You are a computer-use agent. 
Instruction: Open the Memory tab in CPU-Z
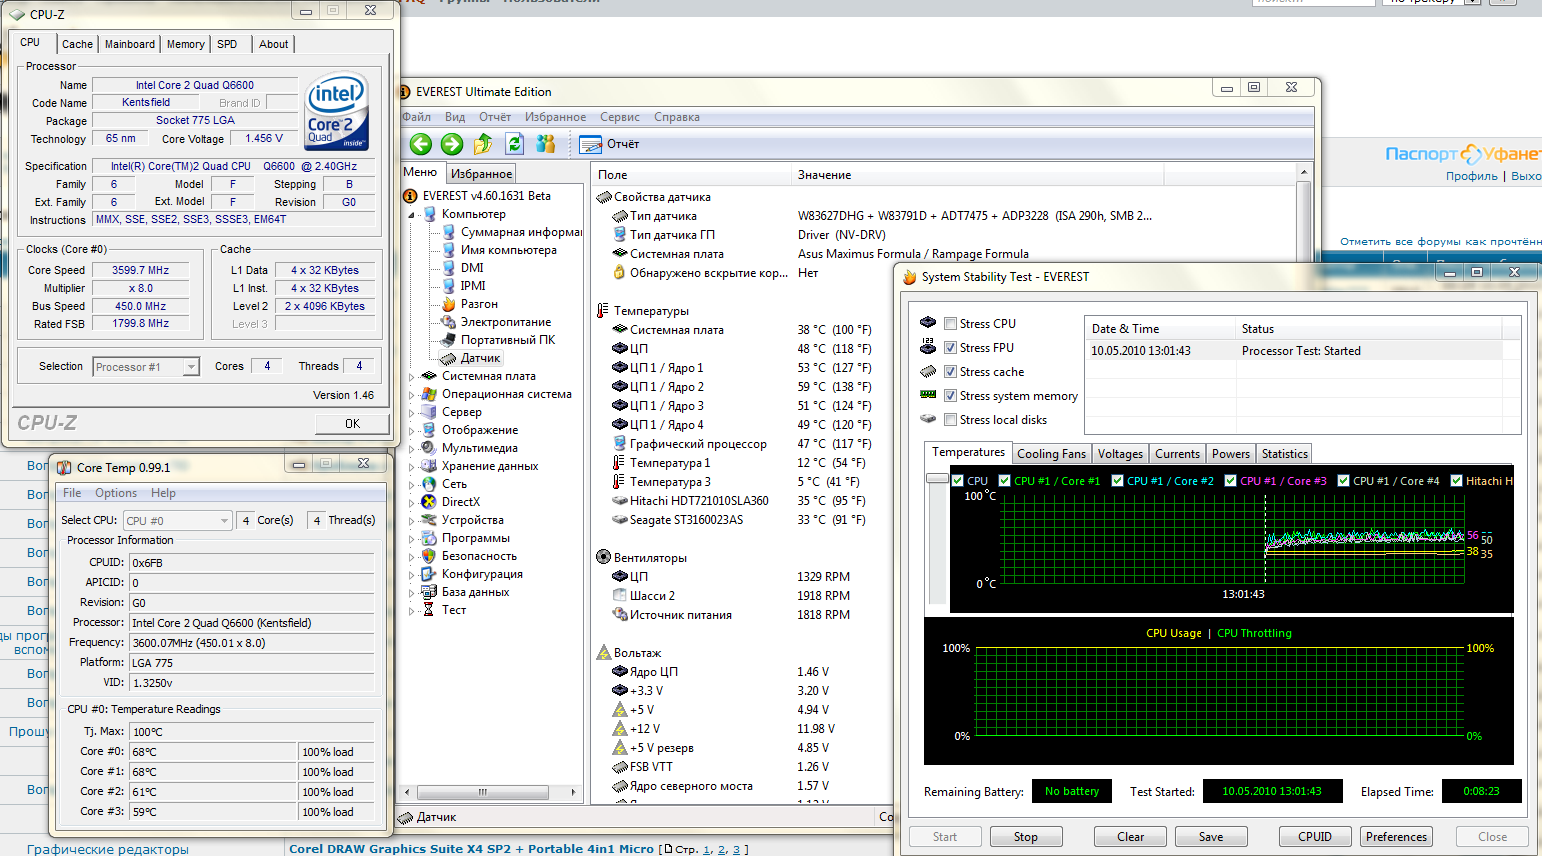(x=185, y=44)
